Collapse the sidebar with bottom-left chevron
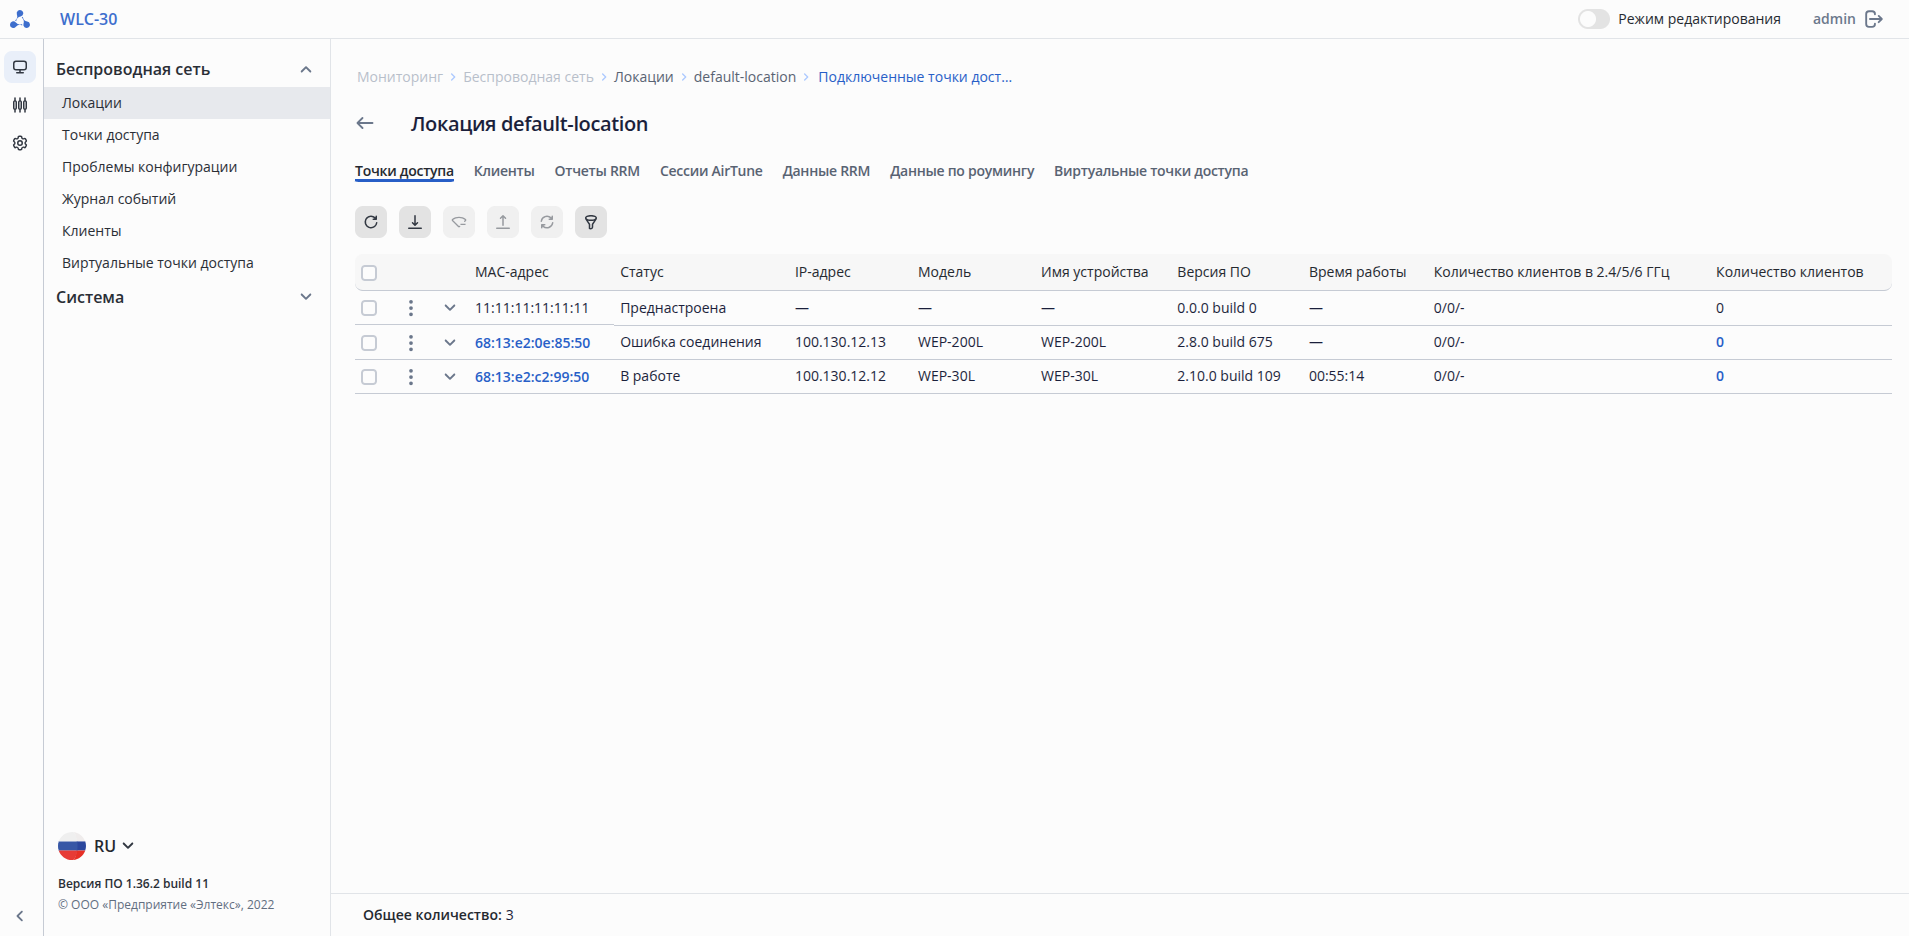This screenshot has height=936, width=1909. [20, 916]
